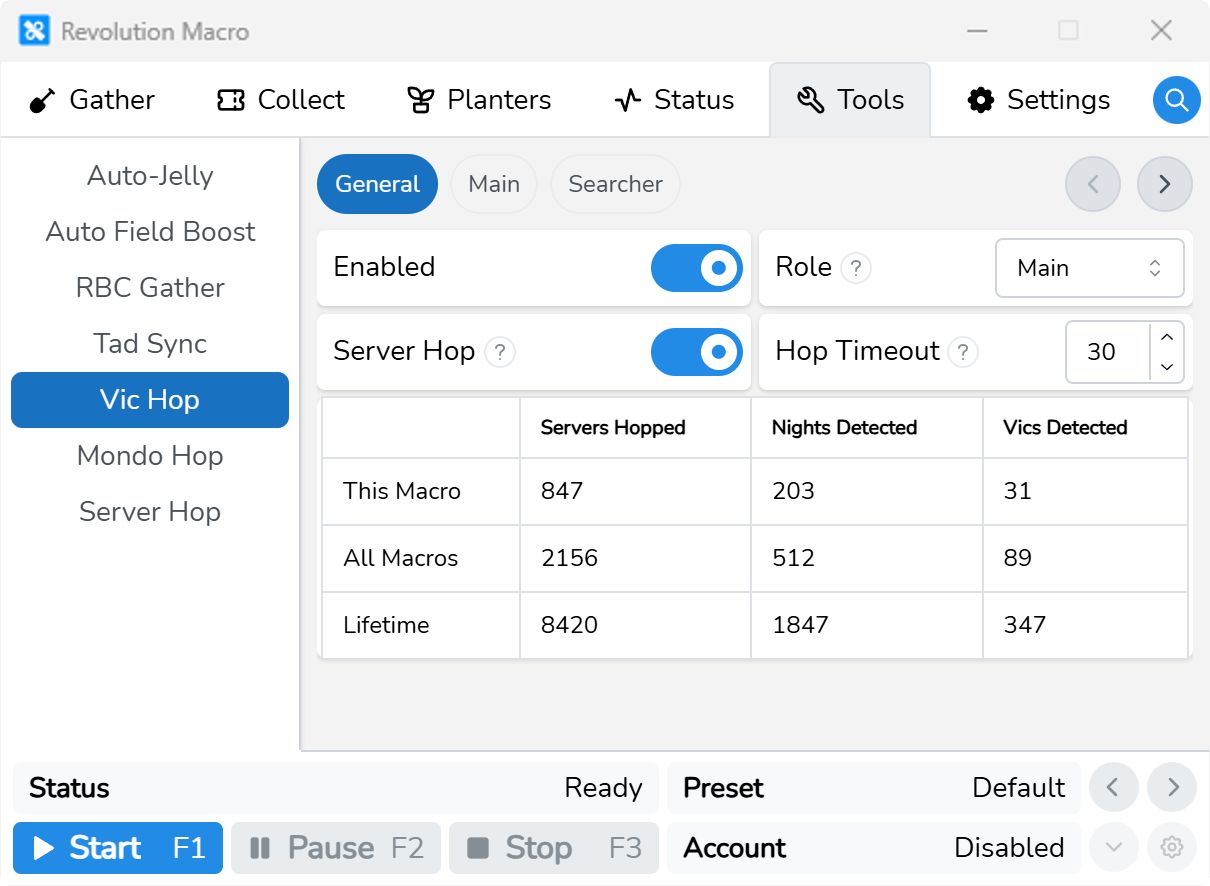The height and width of the screenshot is (886, 1210).
Task: Select next preset arrow
Action: pos(1172,788)
